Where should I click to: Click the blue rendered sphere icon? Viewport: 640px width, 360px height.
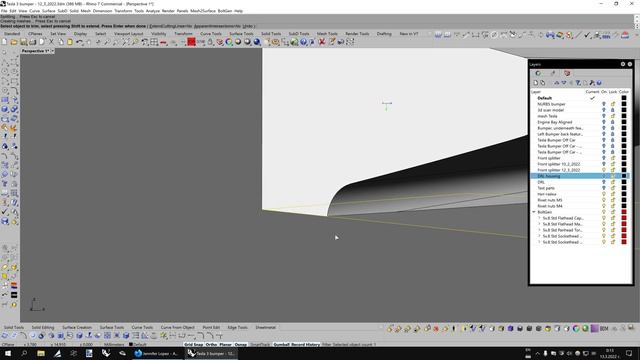257,42
